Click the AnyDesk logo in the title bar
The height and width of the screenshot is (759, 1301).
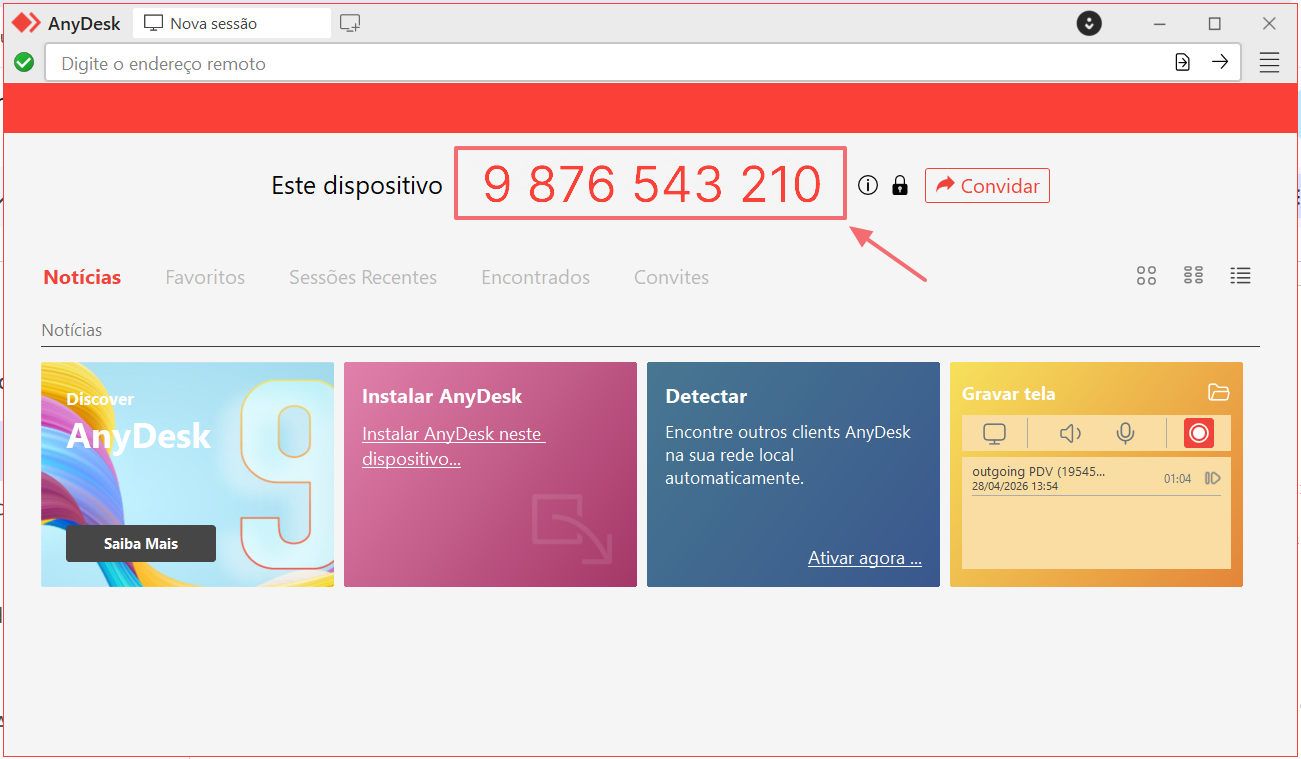[26, 23]
